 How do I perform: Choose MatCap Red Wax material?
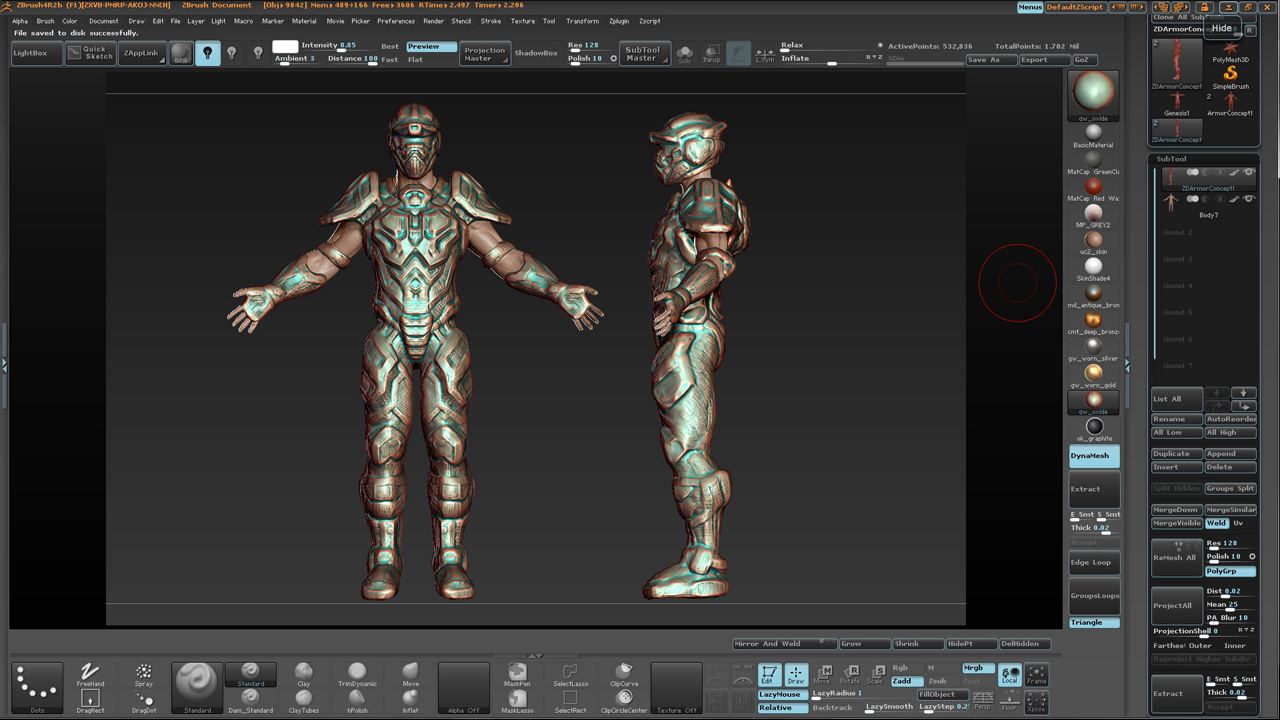coord(1093,189)
